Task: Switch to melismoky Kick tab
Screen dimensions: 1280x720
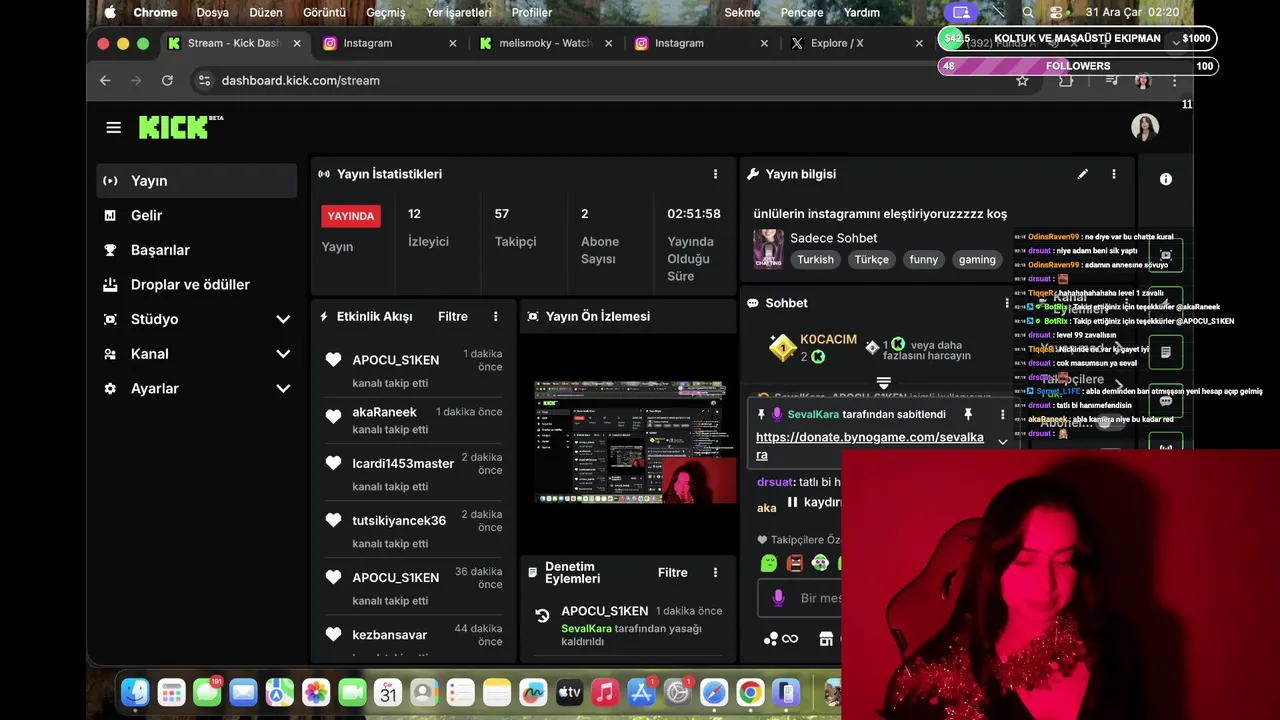Action: tap(543, 43)
